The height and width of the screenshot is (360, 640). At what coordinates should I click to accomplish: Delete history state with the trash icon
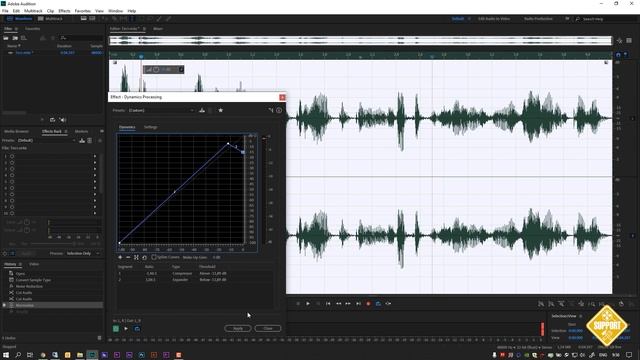(x=99, y=338)
